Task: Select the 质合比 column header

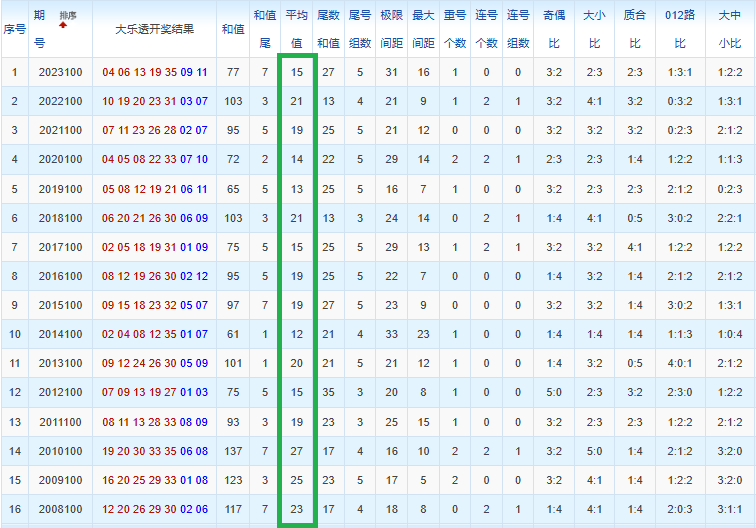Action: point(634,29)
